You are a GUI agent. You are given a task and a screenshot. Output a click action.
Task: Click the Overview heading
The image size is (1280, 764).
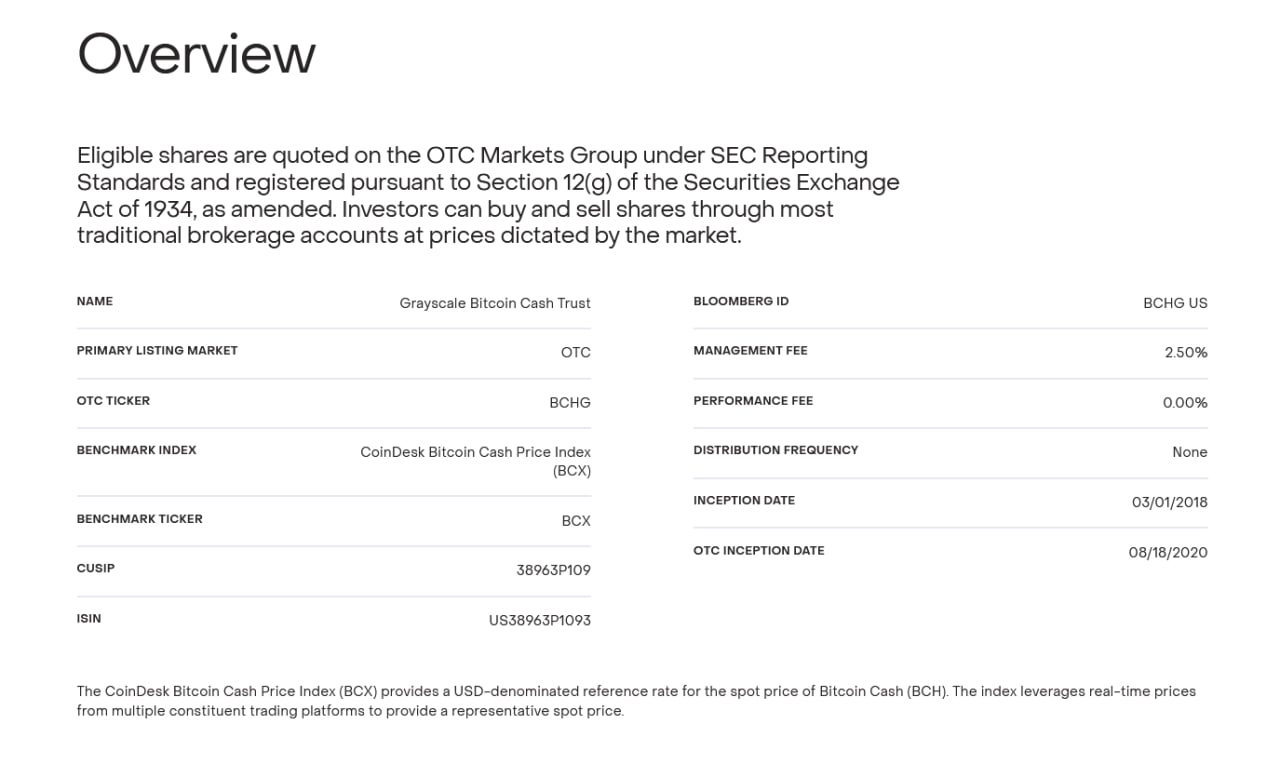click(x=197, y=54)
